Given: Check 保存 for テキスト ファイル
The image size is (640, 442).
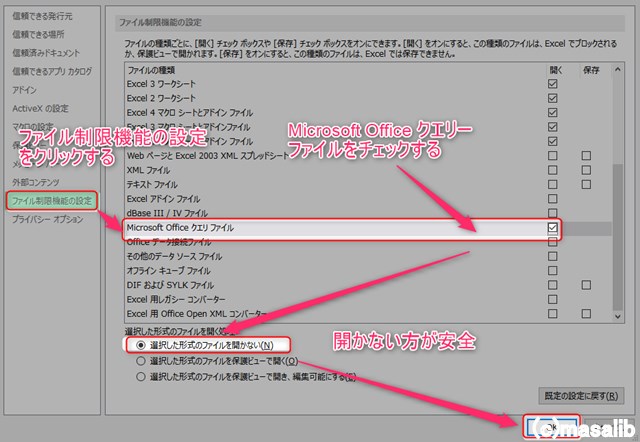Looking at the screenshot, I should (586, 184).
